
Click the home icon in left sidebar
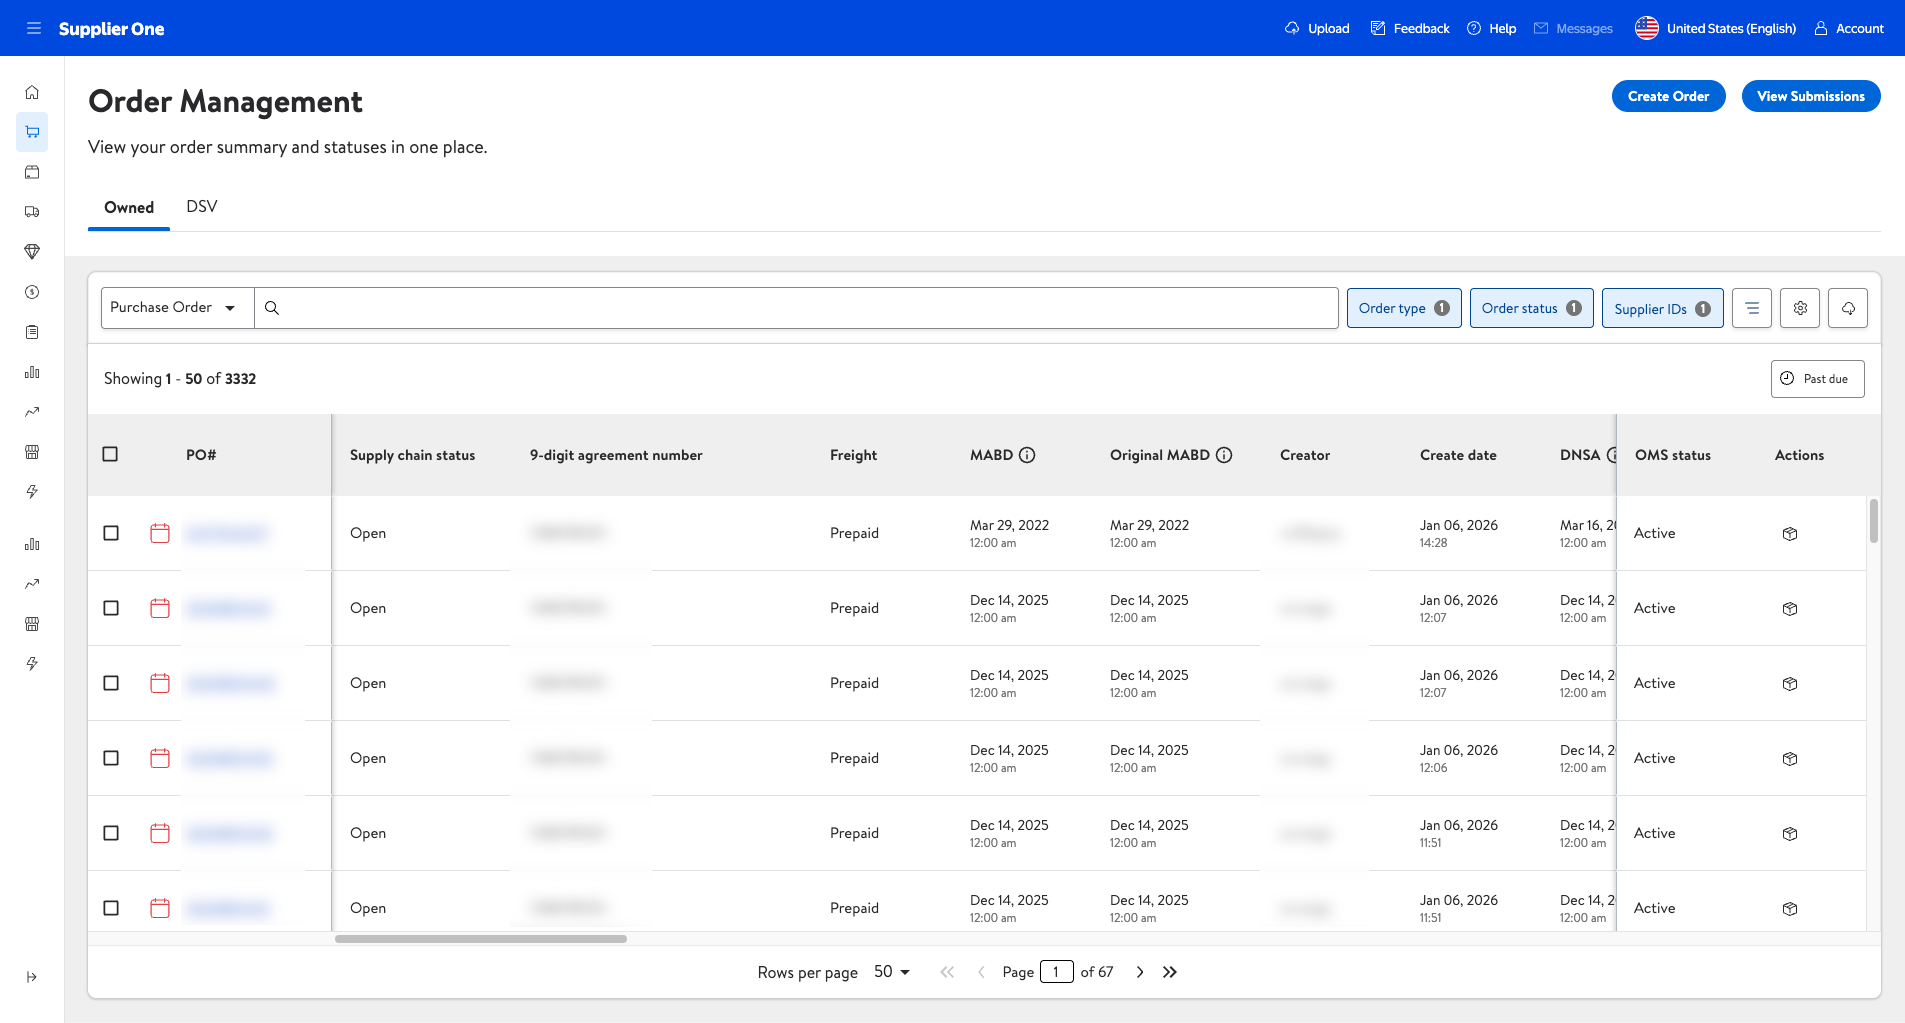click(32, 92)
